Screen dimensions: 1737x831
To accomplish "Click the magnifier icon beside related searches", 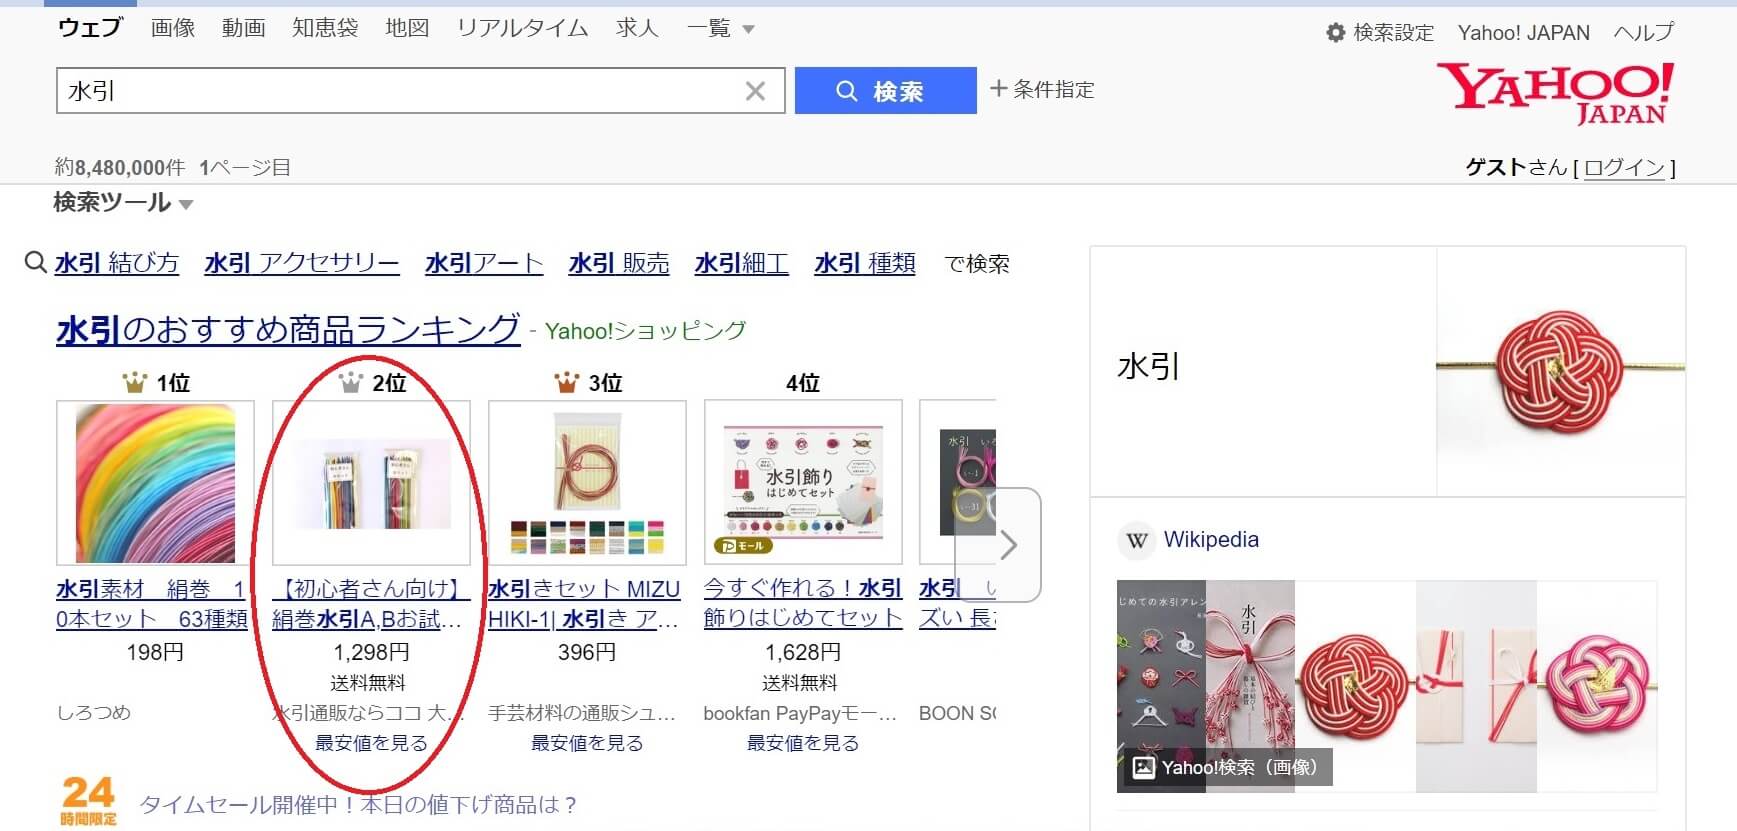I will 36,263.
